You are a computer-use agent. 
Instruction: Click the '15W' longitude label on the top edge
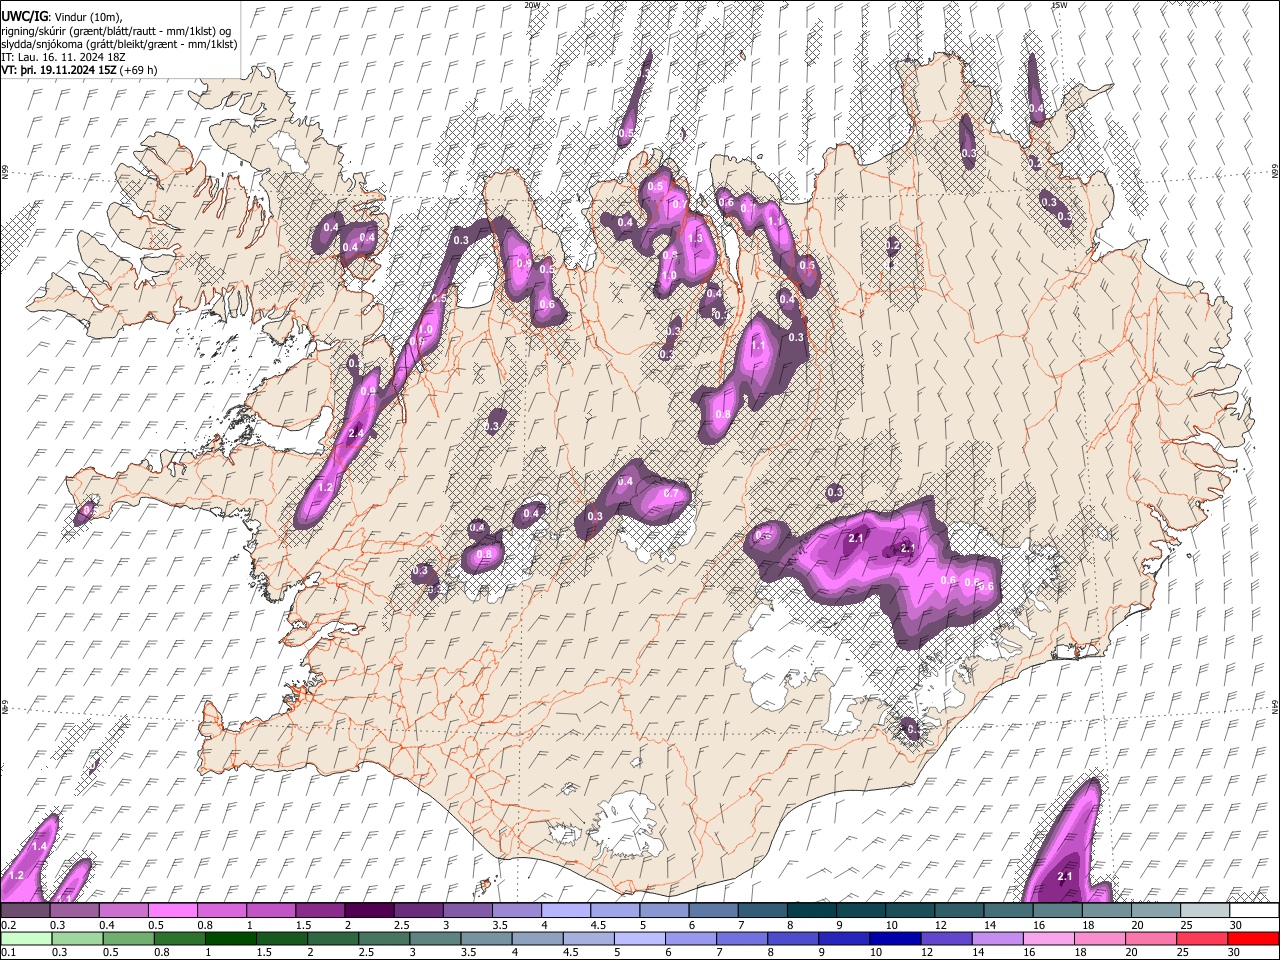tap(1059, 5)
